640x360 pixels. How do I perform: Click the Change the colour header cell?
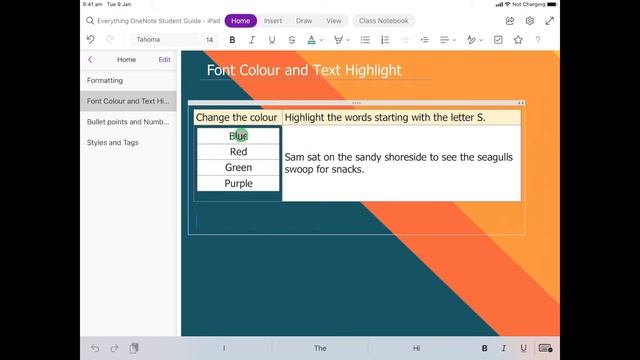(237, 118)
